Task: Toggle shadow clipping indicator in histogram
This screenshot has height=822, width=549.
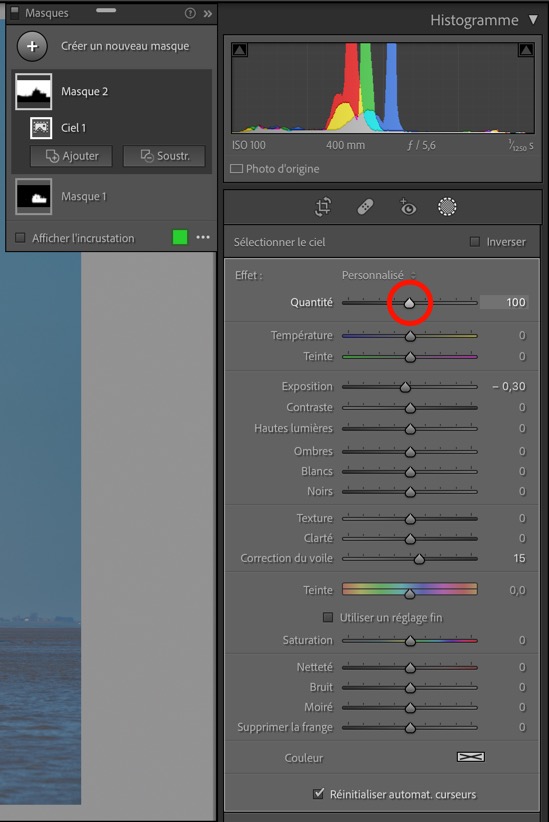Action: coord(240,50)
